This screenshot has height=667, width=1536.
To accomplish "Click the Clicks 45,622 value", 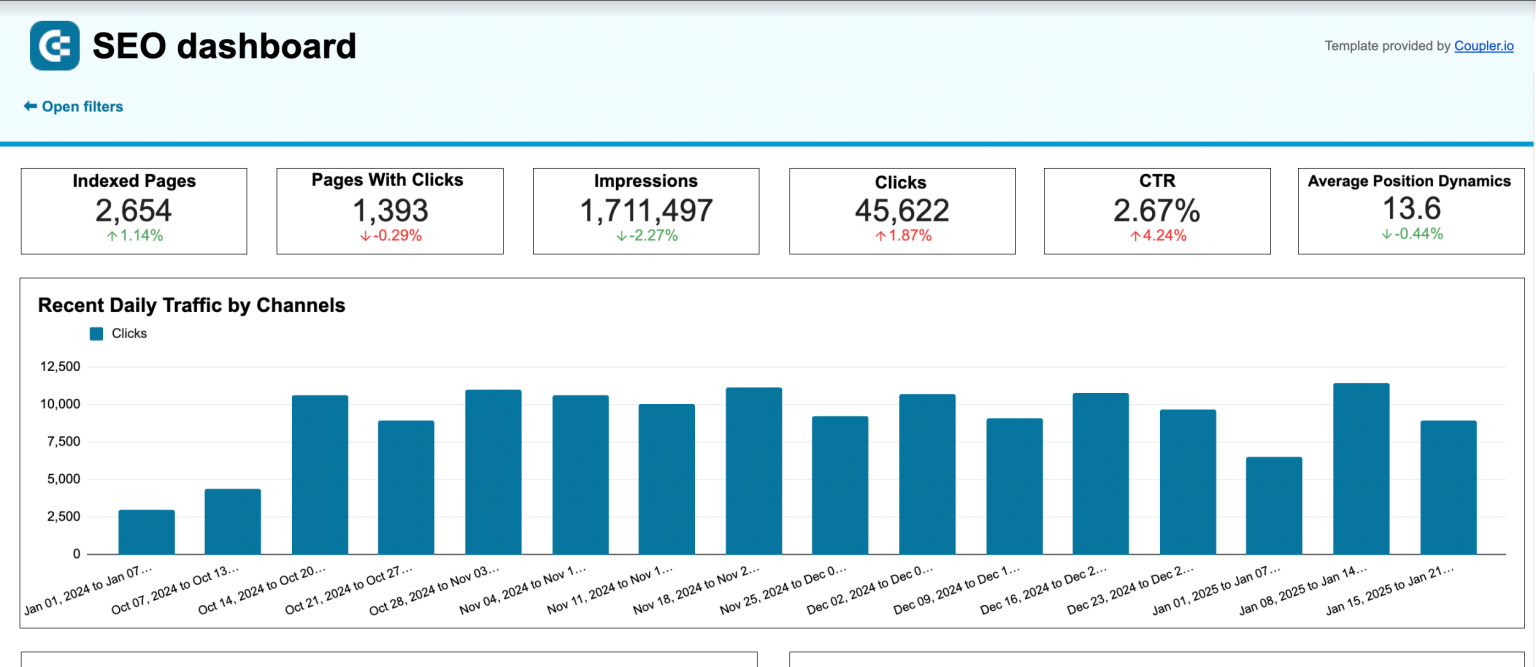I will (x=900, y=211).
